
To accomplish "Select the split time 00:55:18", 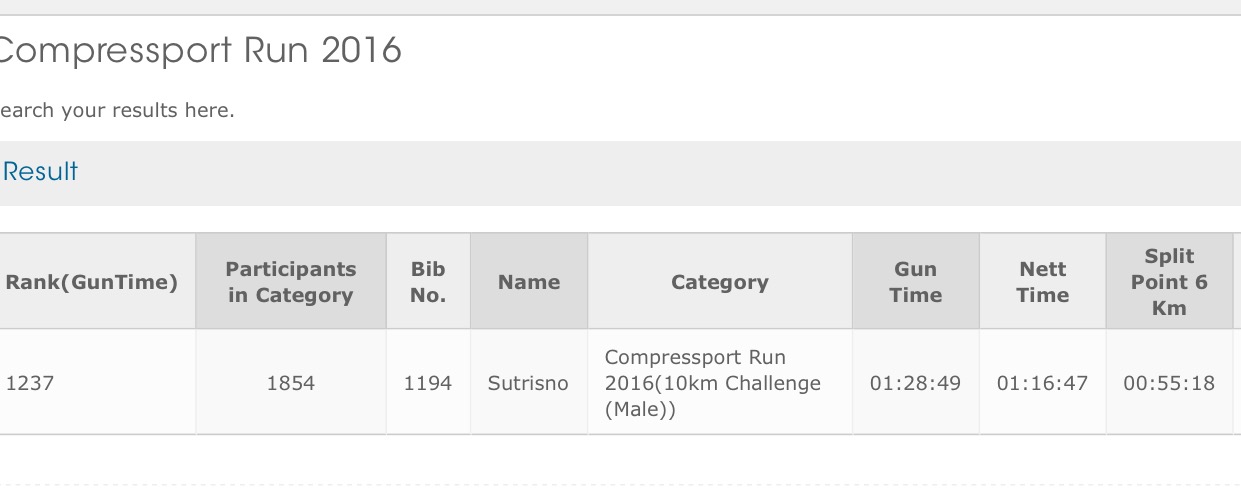I will pos(1169,383).
